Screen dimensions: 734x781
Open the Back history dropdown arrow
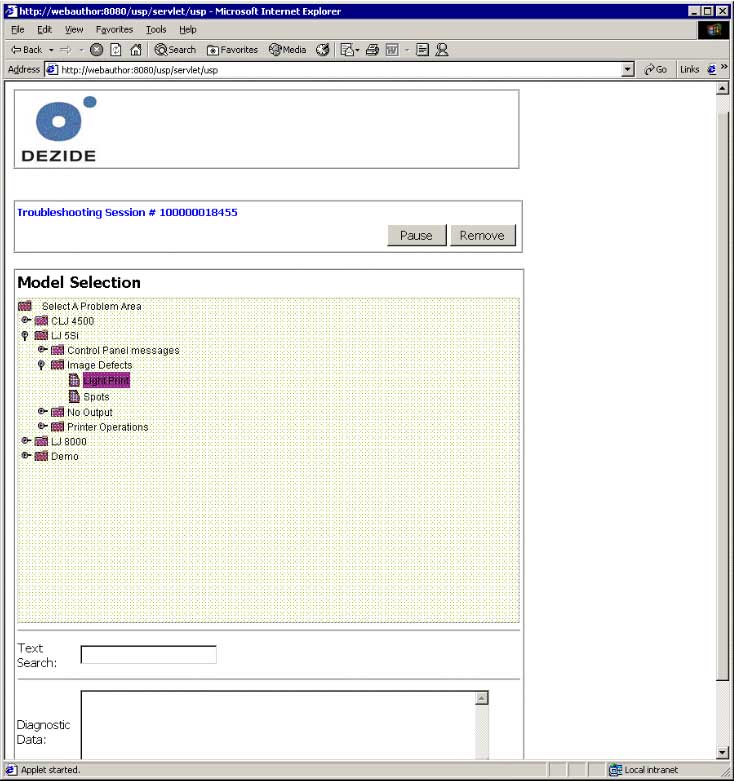click(x=51, y=50)
